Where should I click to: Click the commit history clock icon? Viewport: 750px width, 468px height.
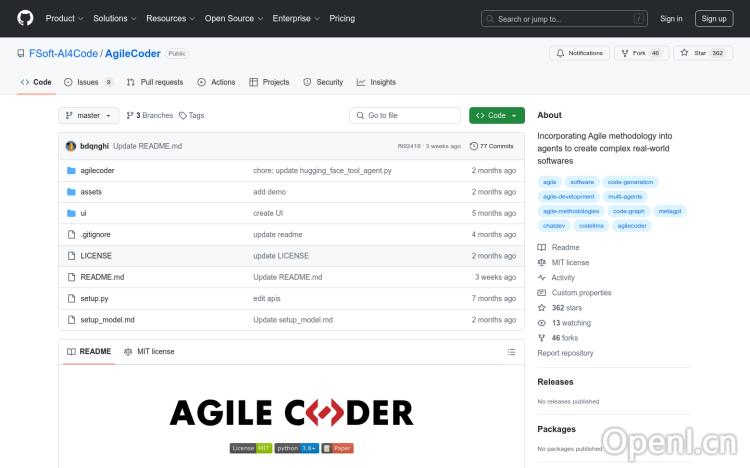click(474, 146)
